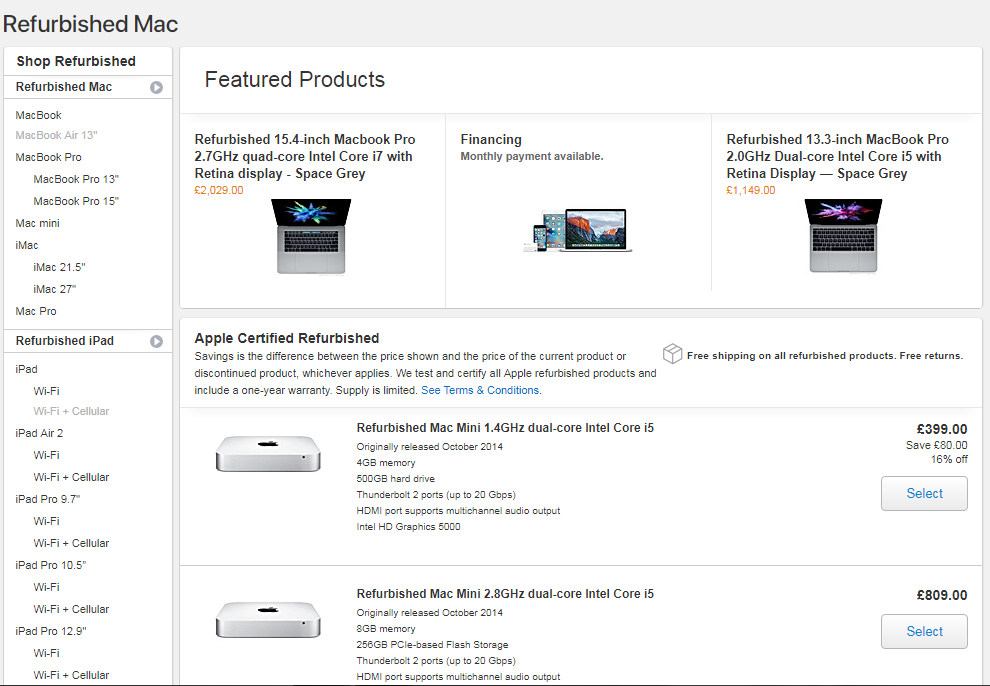Click the Shop Refurbished sidebar heading
The width and height of the screenshot is (990, 686).
coord(76,61)
